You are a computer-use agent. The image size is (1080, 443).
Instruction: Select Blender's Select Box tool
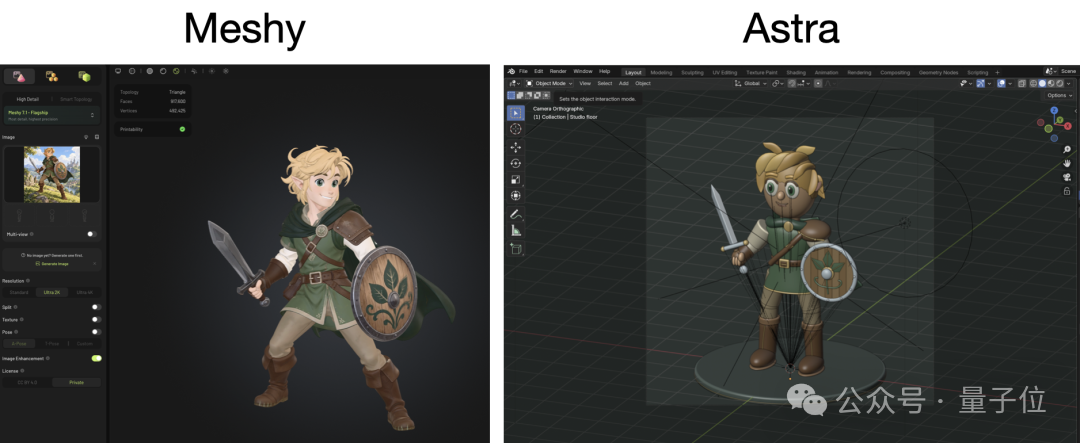point(515,112)
